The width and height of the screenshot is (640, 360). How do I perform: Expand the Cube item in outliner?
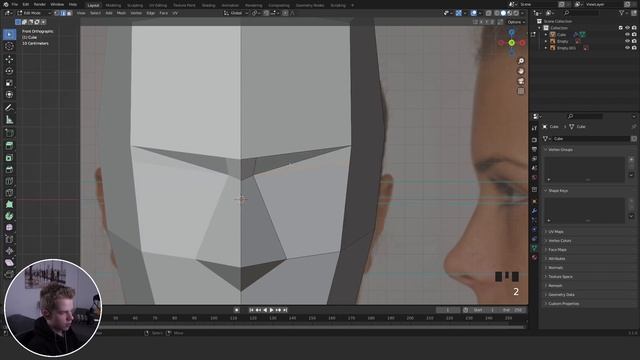546,35
